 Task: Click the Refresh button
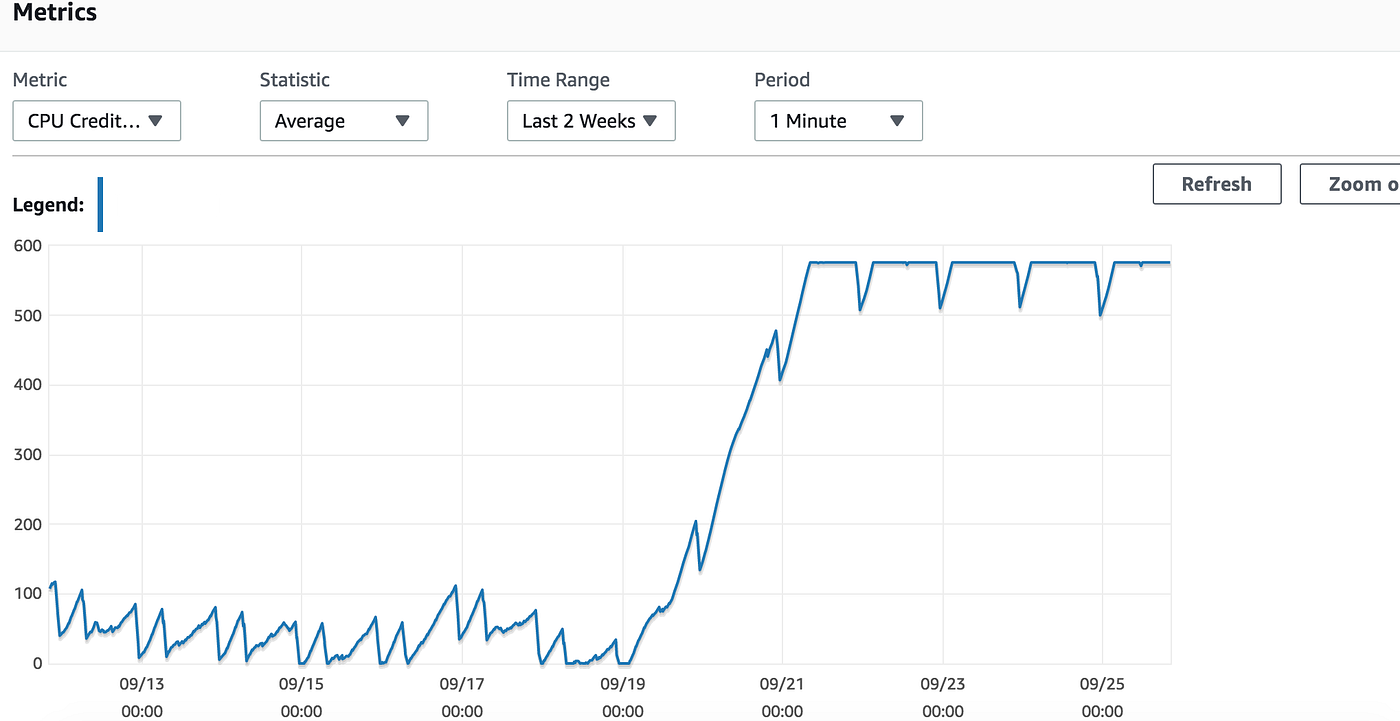tap(1217, 184)
